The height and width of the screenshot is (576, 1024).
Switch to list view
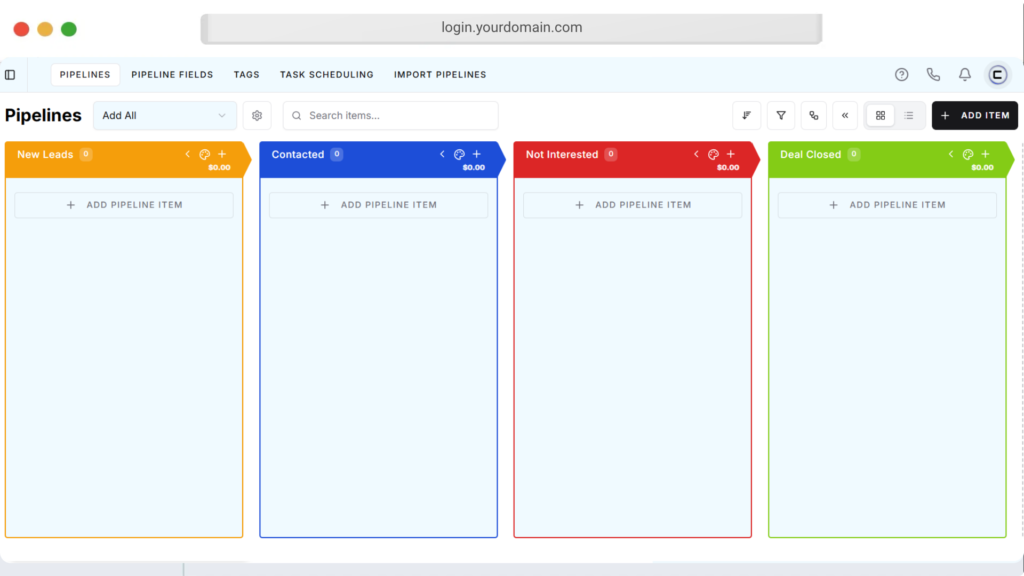click(909, 116)
